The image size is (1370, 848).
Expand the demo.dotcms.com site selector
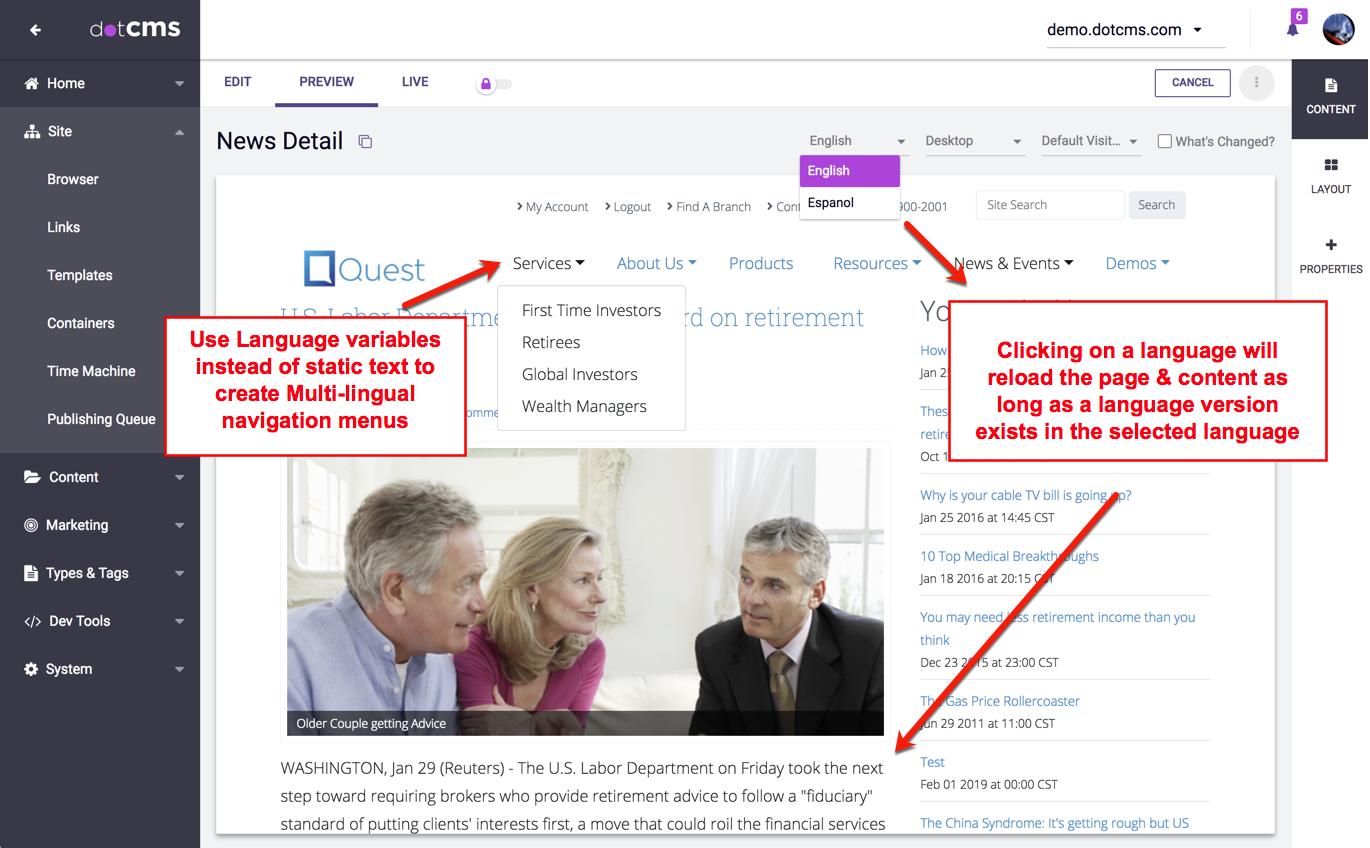pos(1124,30)
